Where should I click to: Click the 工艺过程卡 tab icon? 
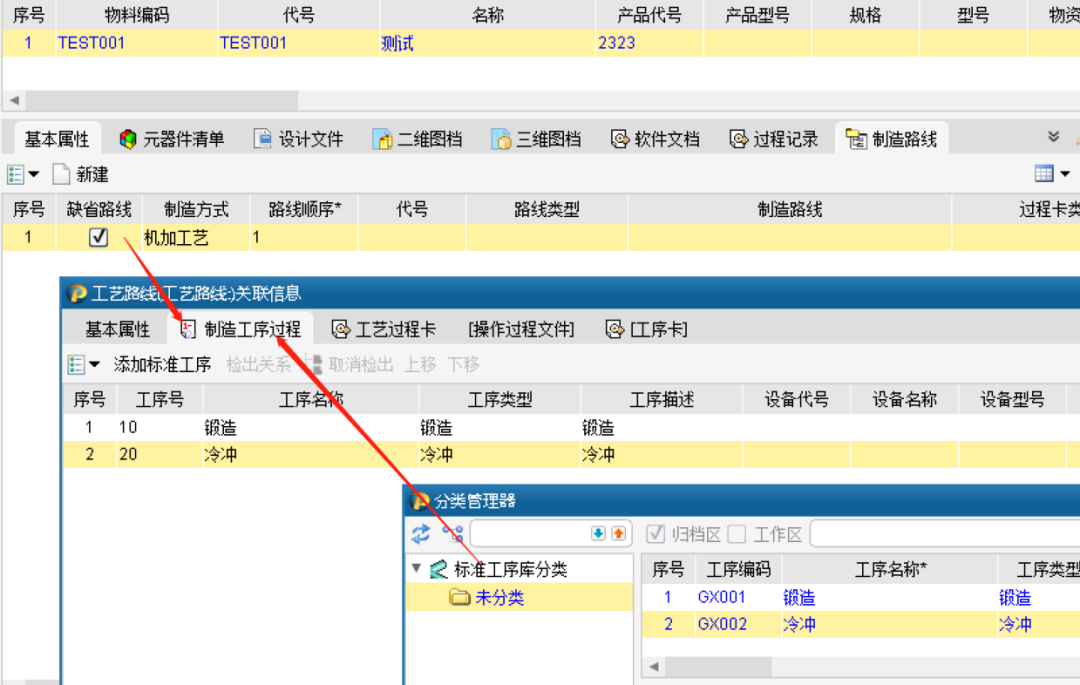340,329
